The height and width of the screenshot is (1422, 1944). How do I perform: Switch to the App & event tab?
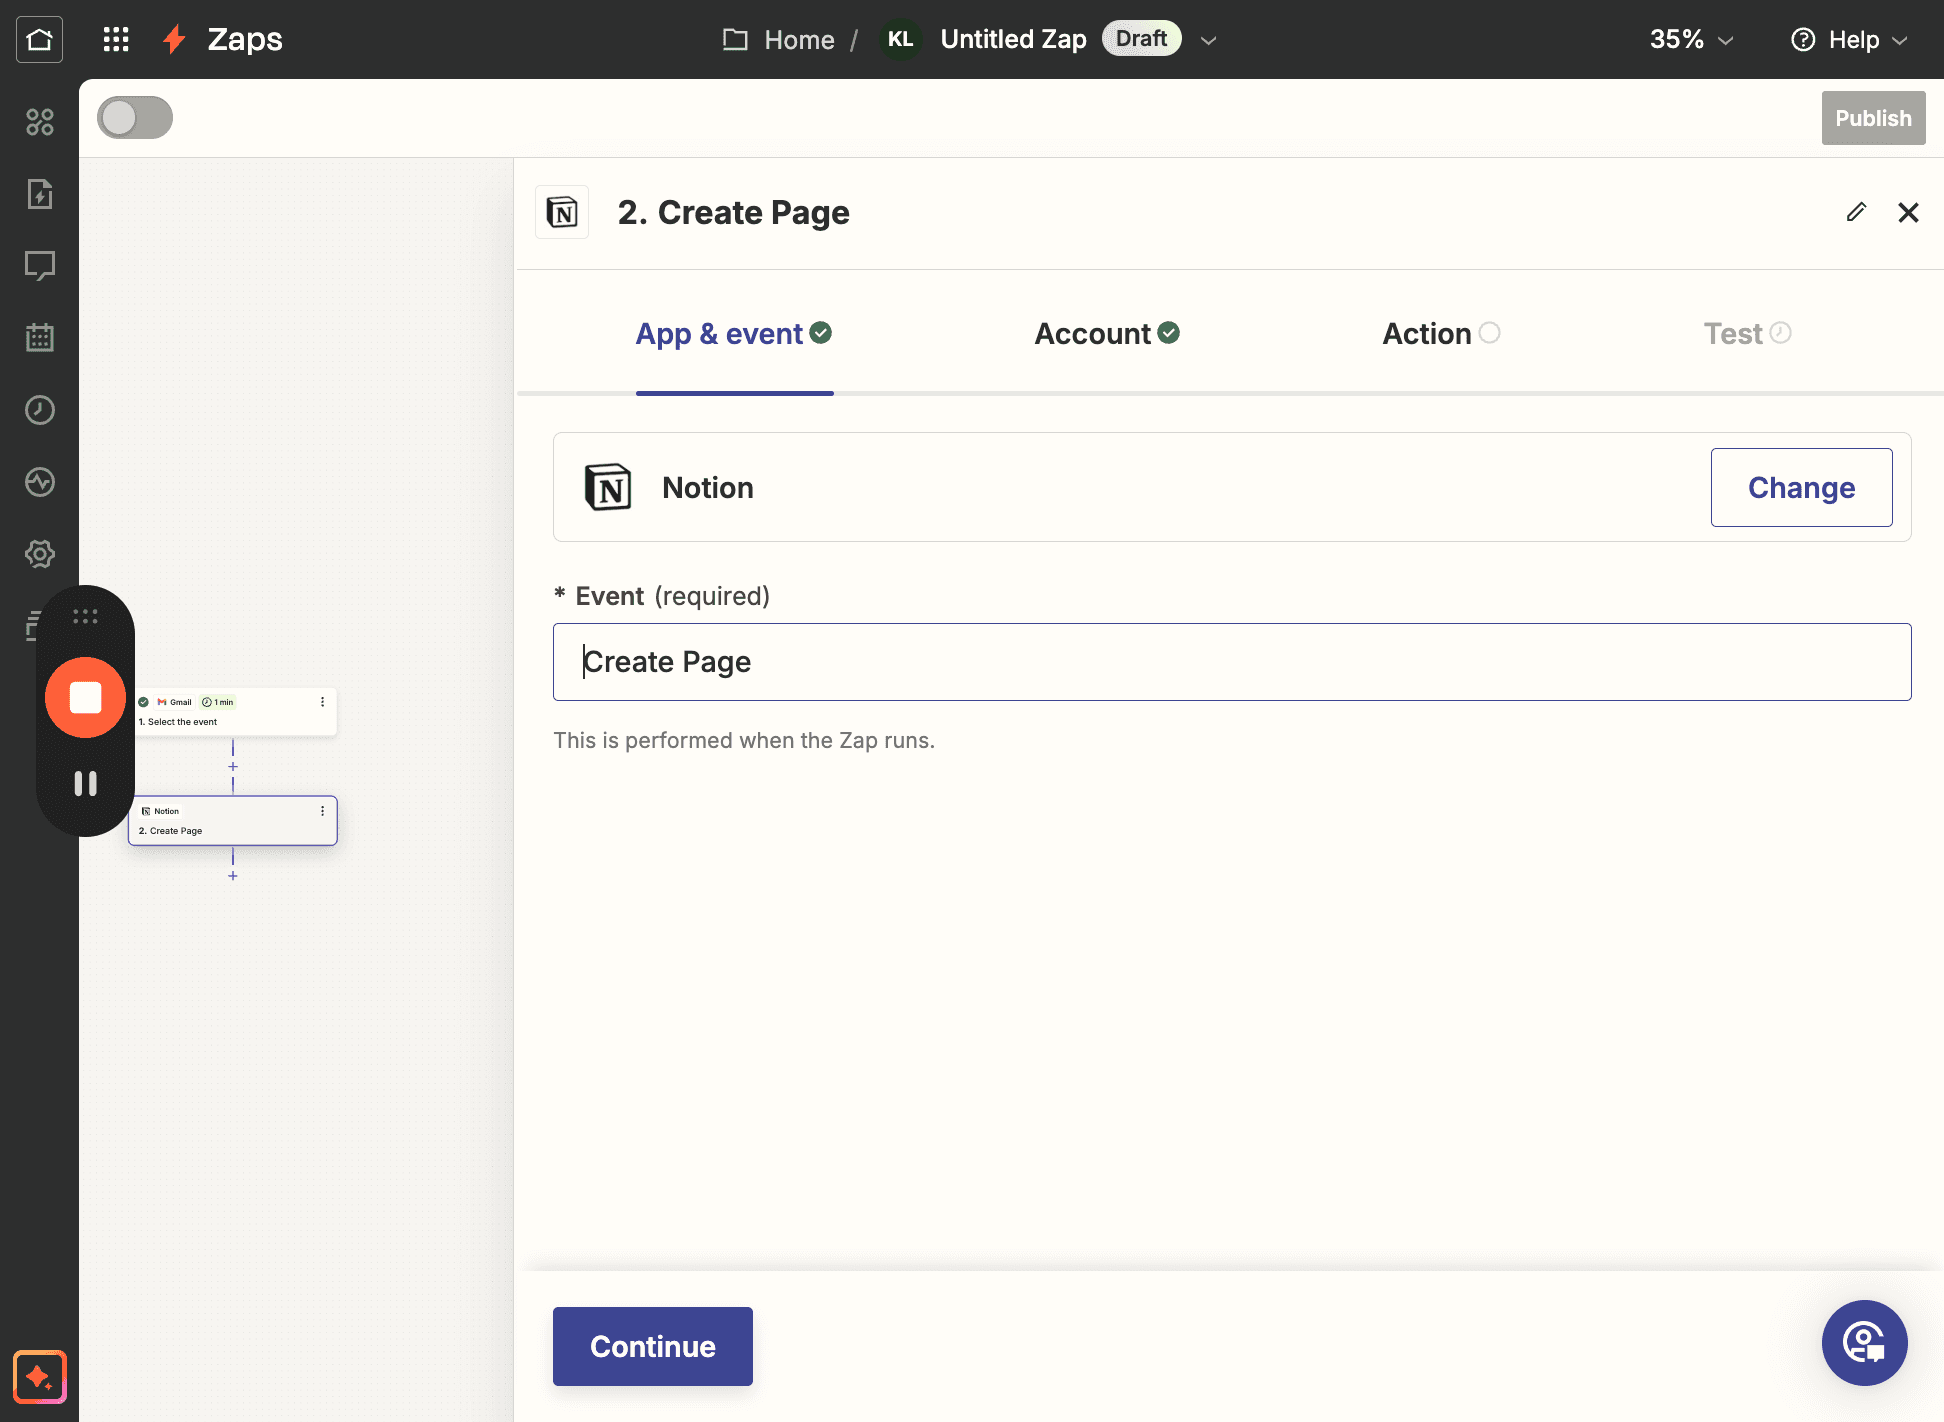click(734, 333)
